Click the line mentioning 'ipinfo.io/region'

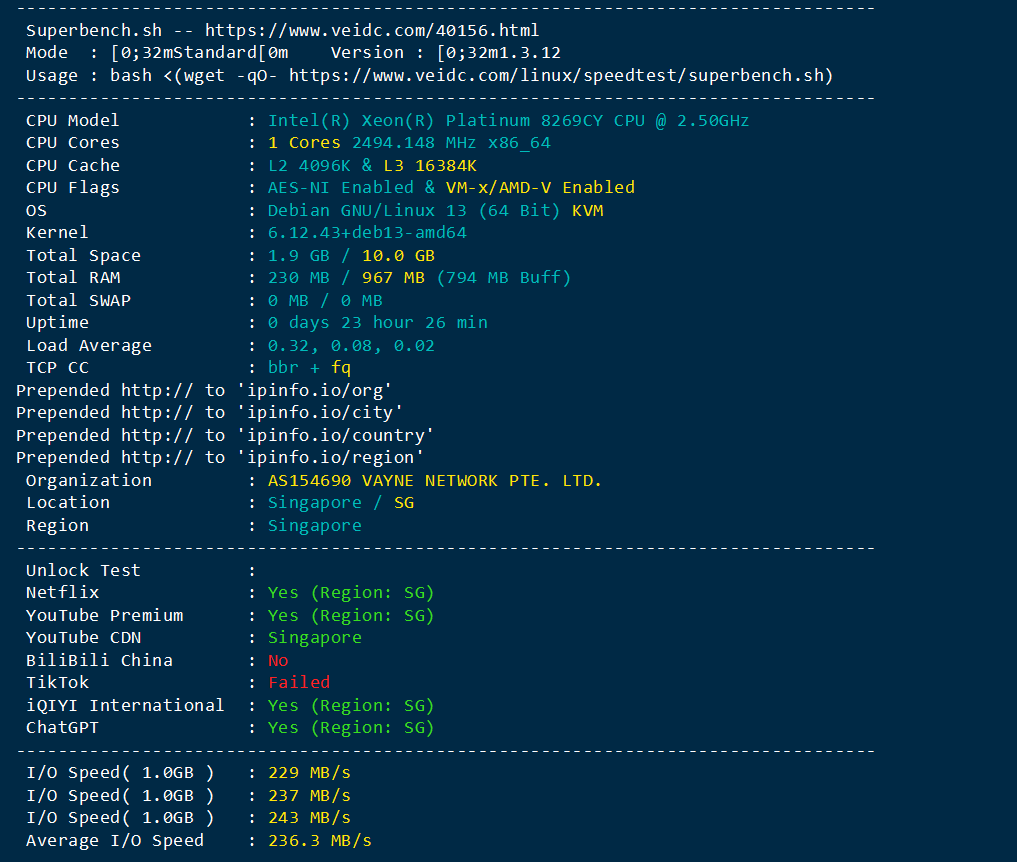219,457
